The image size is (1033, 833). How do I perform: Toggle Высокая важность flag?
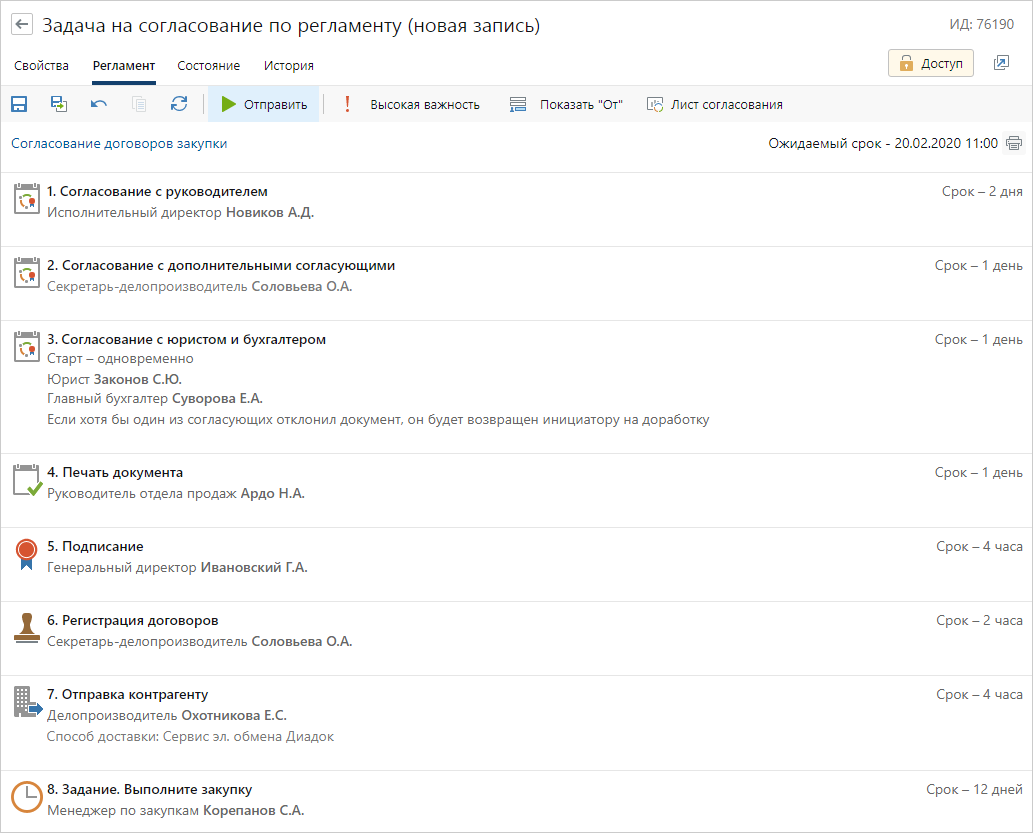tap(411, 104)
